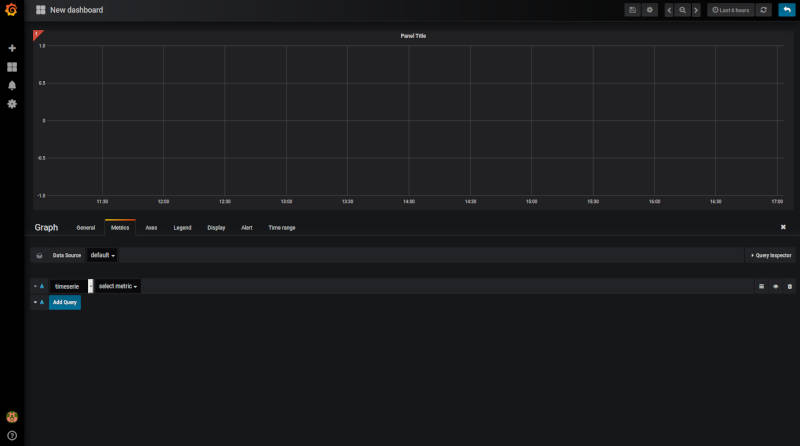Click the Data Source label
The width and height of the screenshot is (800, 446).
click(x=67, y=255)
